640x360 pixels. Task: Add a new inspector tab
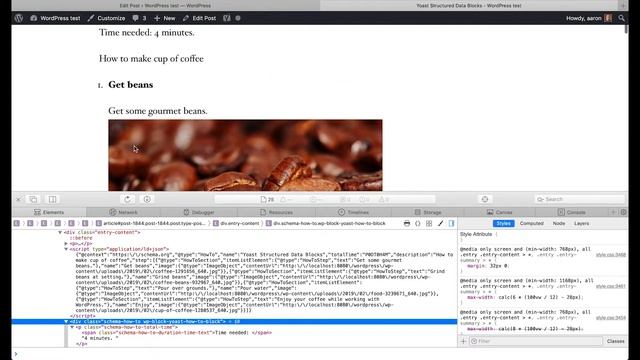coord(613,212)
